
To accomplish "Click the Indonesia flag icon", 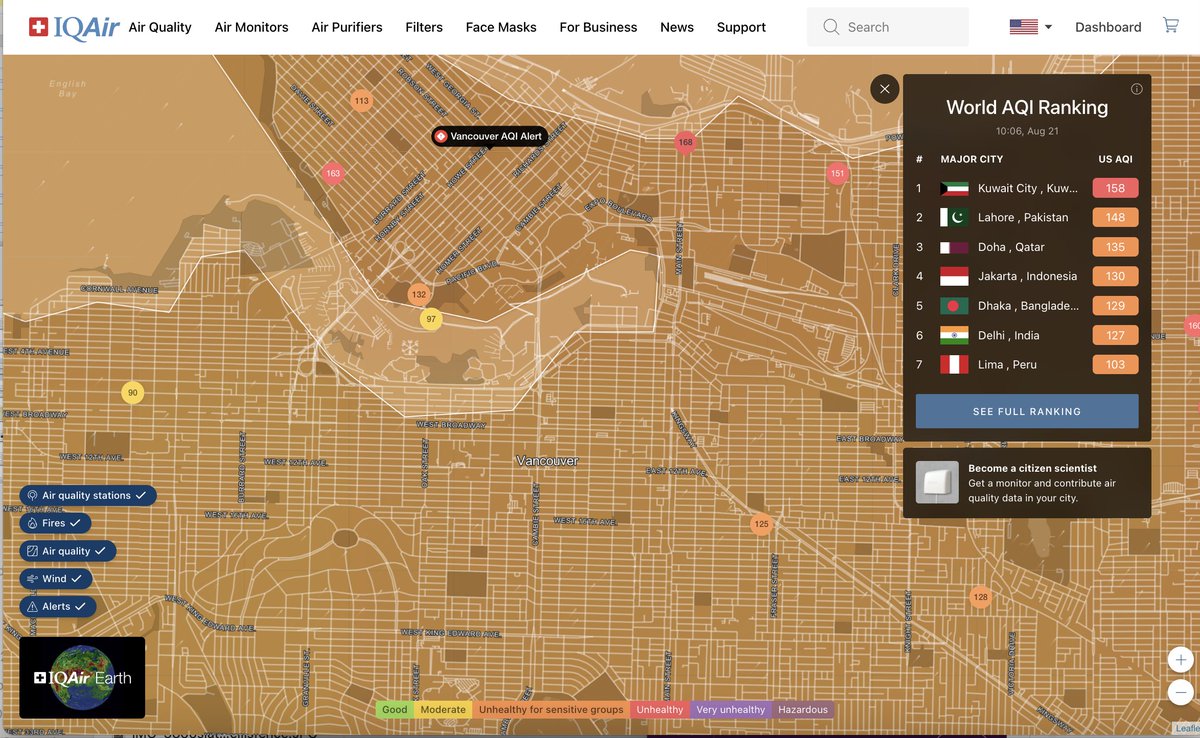I will tap(954, 276).
